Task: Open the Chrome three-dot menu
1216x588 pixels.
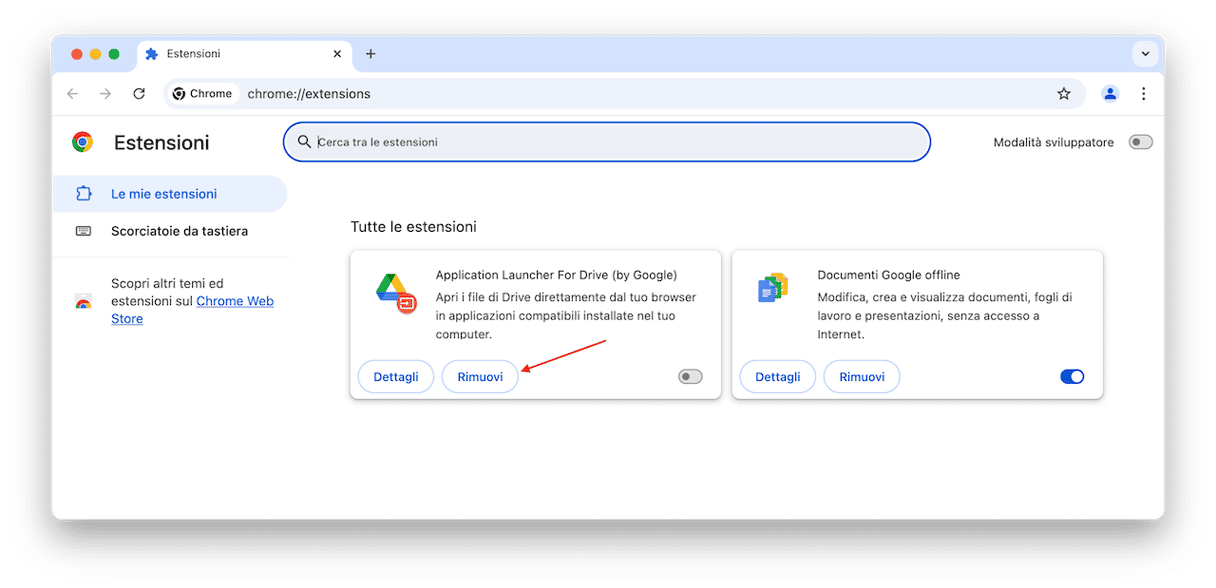Action: pos(1143,94)
